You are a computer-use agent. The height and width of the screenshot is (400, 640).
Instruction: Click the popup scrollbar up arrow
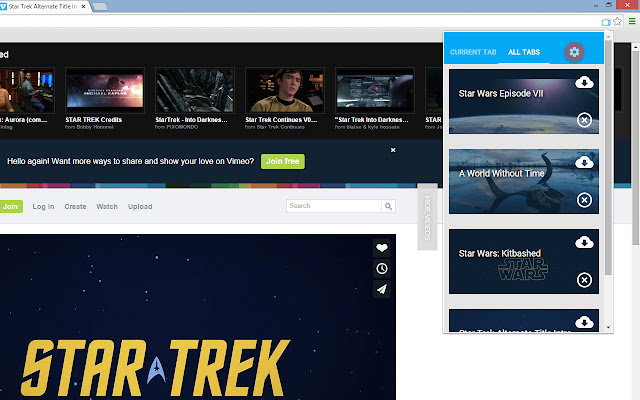[x=608, y=37]
